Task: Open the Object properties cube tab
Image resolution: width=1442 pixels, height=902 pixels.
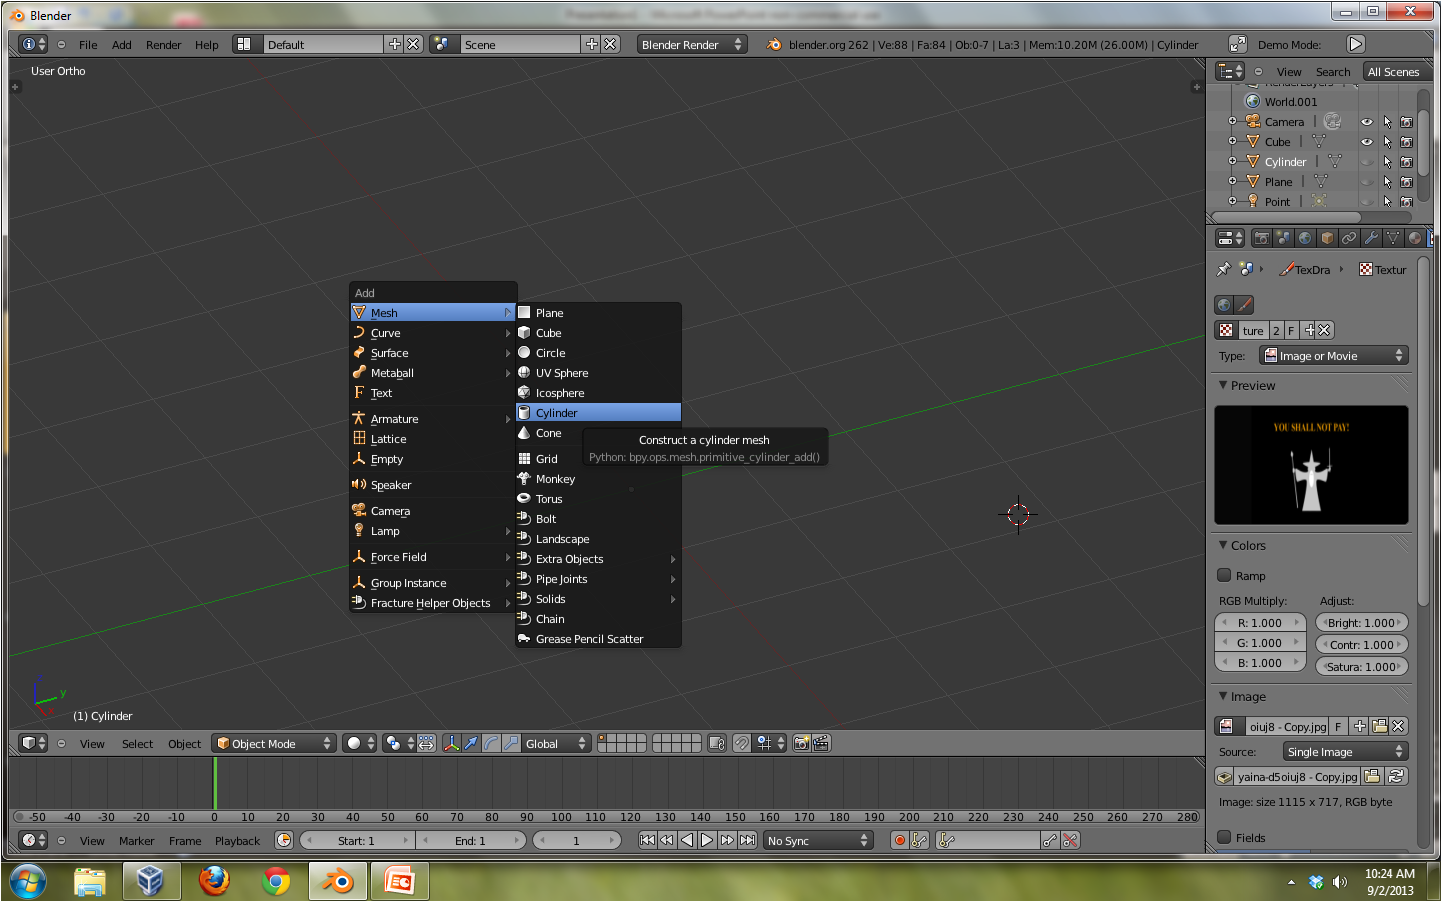Action: click(1327, 238)
